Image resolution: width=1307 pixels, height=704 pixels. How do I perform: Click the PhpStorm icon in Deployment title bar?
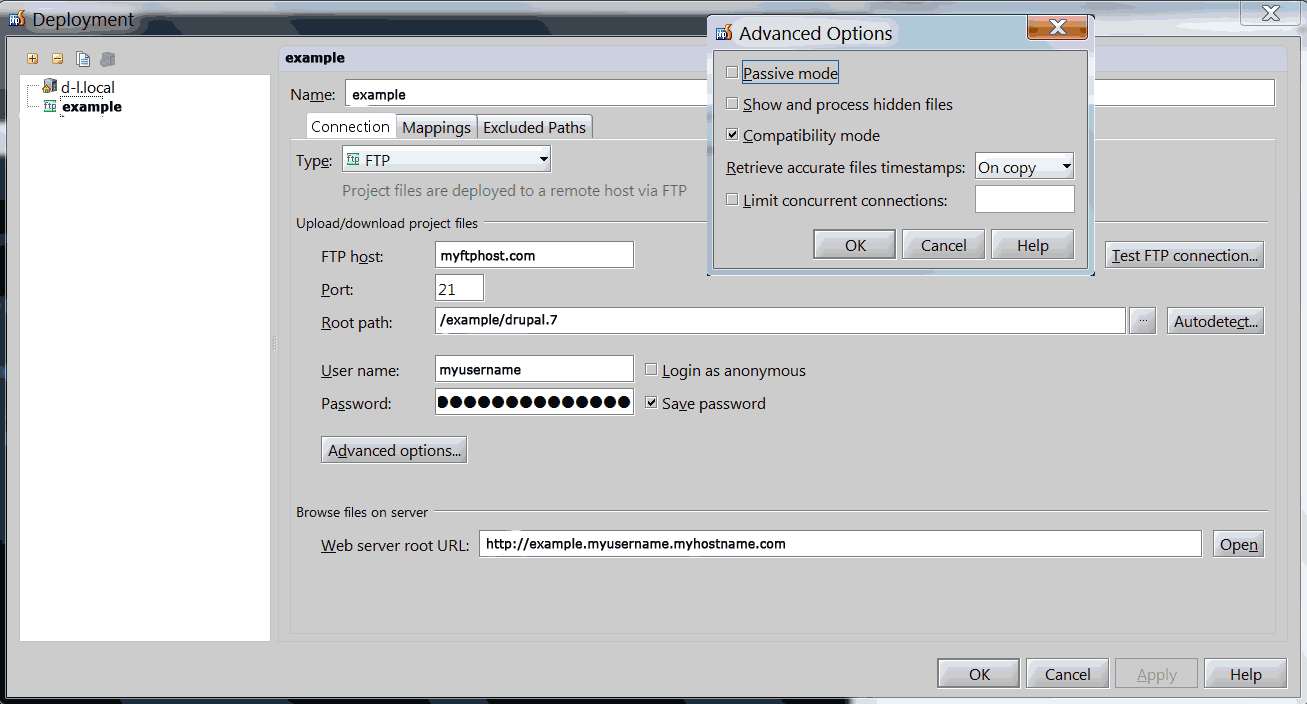(x=17, y=19)
